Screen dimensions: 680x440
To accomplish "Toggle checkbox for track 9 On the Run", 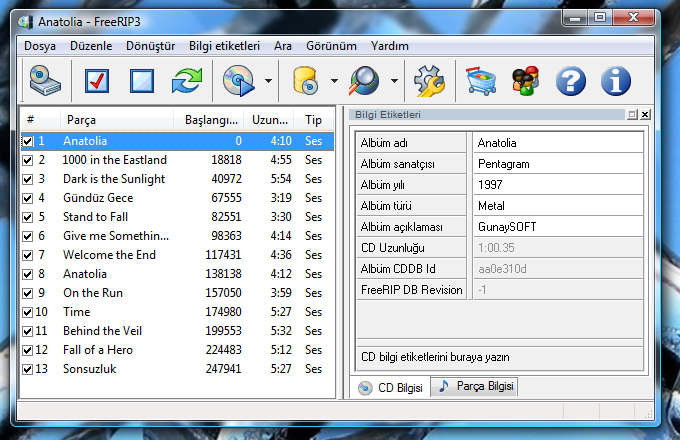I will [x=28, y=293].
